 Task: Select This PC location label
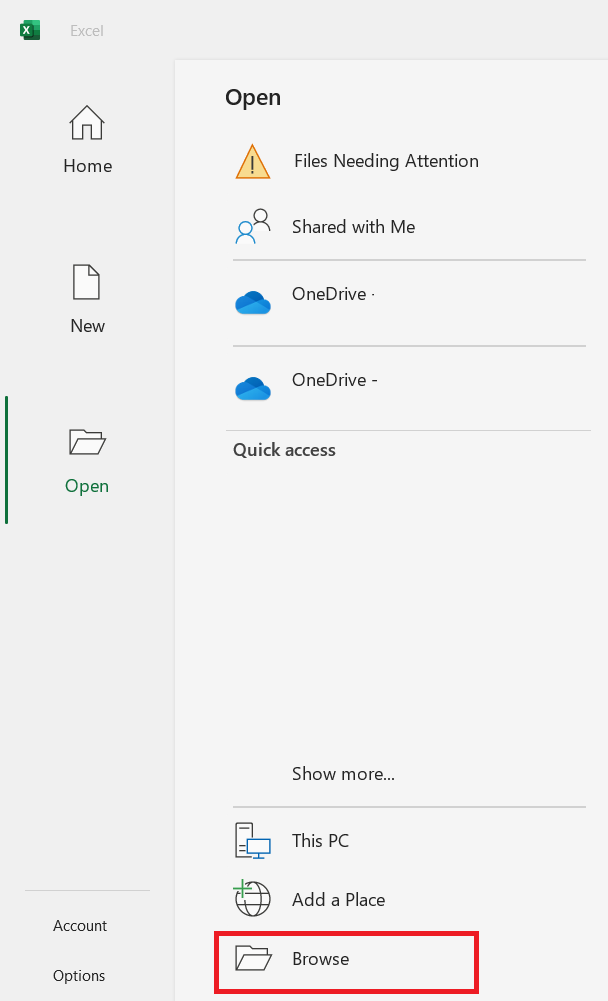coord(321,841)
